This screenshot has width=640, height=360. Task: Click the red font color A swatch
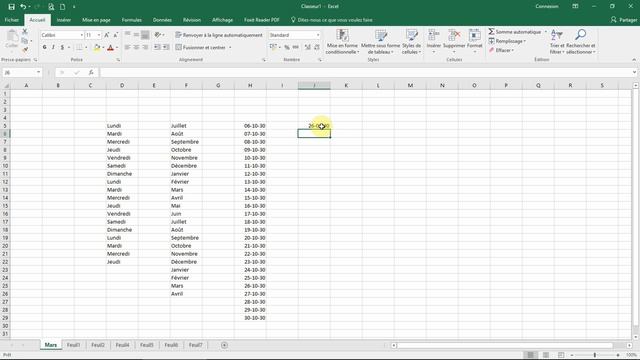(x=110, y=48)
